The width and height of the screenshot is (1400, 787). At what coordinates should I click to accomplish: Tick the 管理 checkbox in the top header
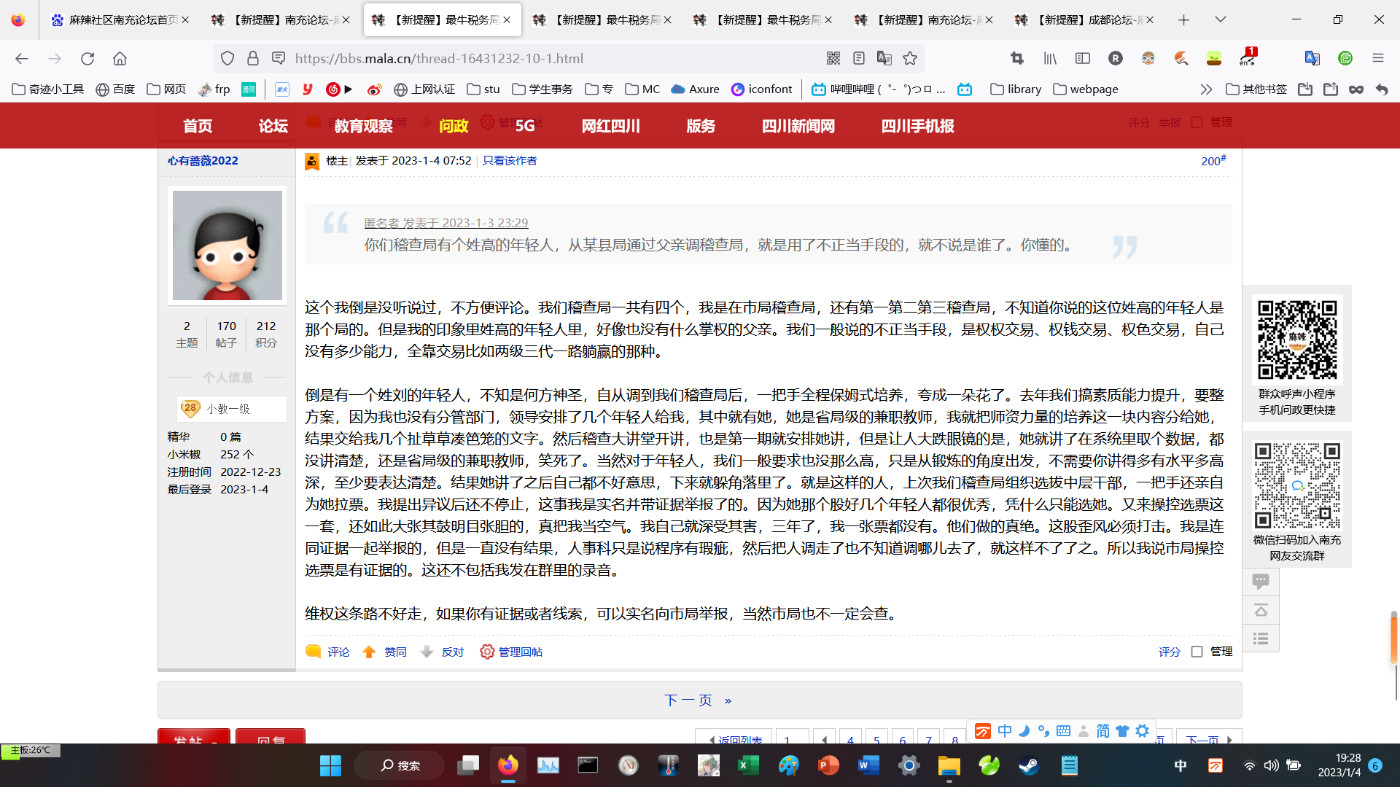coord(1196,122)
